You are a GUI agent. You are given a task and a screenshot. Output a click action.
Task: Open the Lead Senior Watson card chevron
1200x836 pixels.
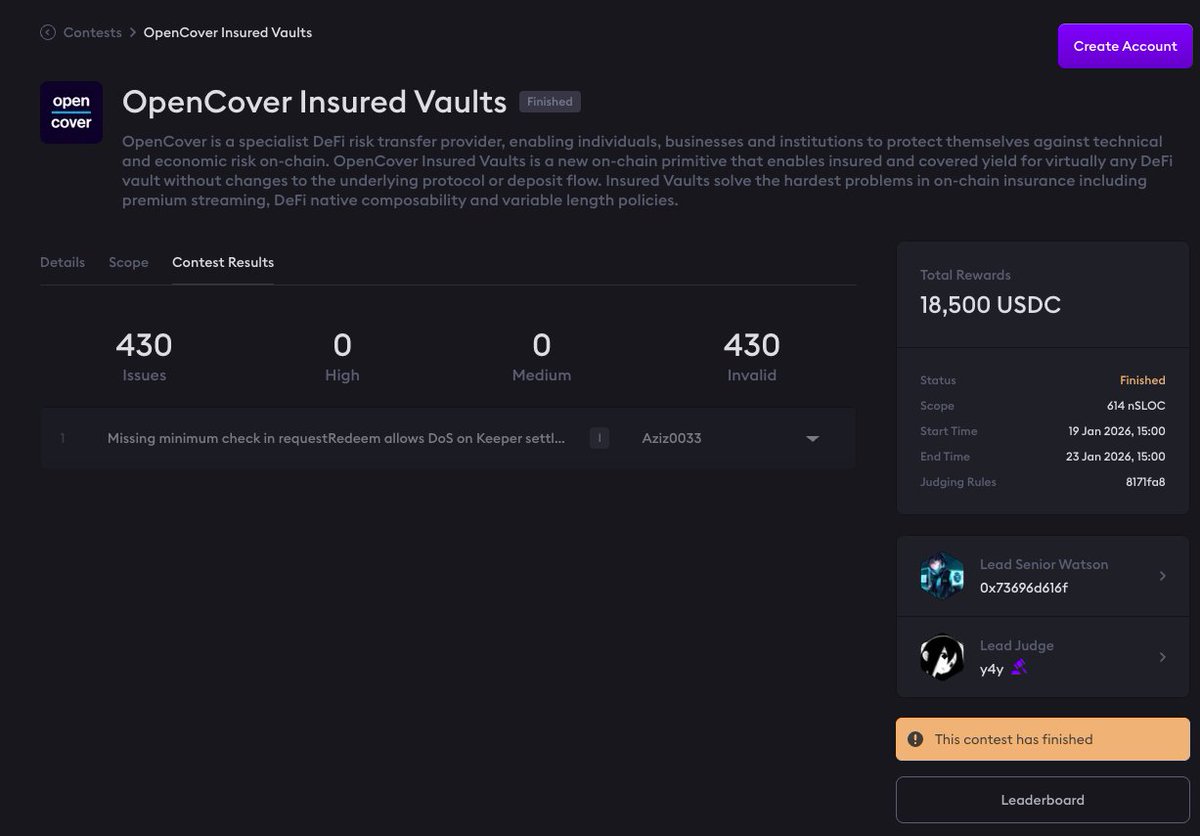pyautogui.click(x=1162, y=576)
